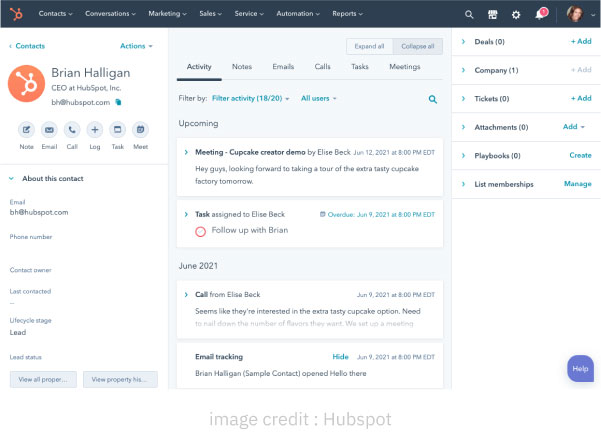This screenshot has width=601, height=433.
Task: Click the Lifecycle stage value Lead
Action: point(18,332)
